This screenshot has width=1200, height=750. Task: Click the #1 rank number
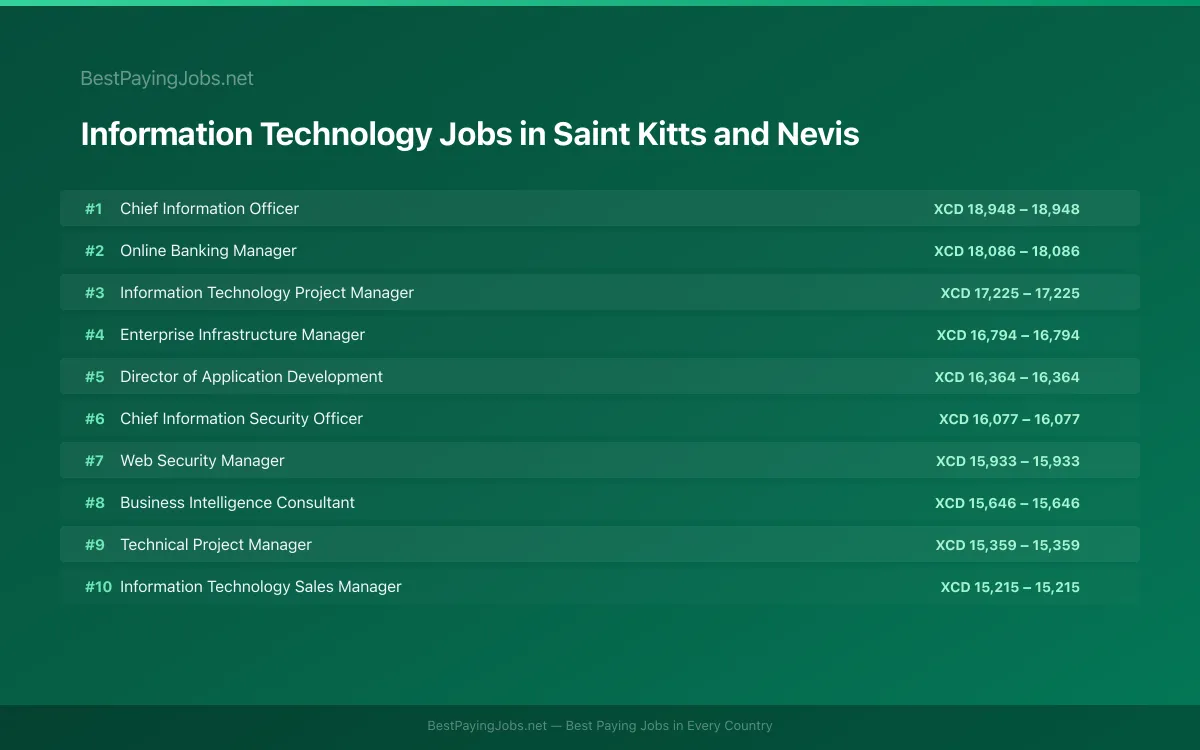(x=94, y=208)
